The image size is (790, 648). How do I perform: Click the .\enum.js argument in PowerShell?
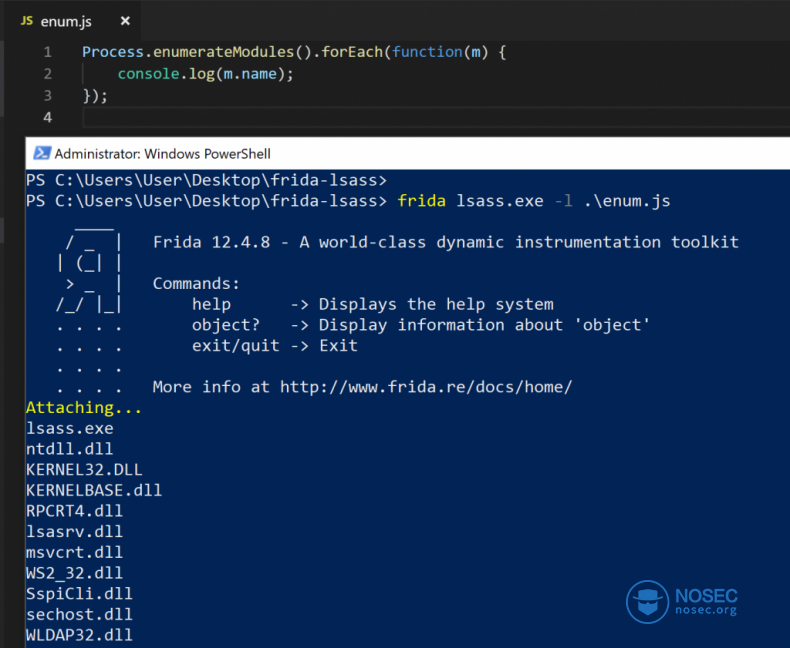click(627, 201)
